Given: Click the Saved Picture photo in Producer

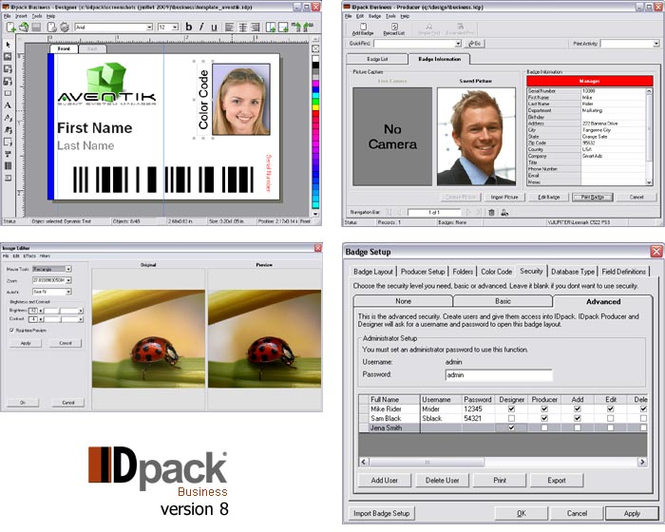Looking at the screenshot, I should coord(476,137).
